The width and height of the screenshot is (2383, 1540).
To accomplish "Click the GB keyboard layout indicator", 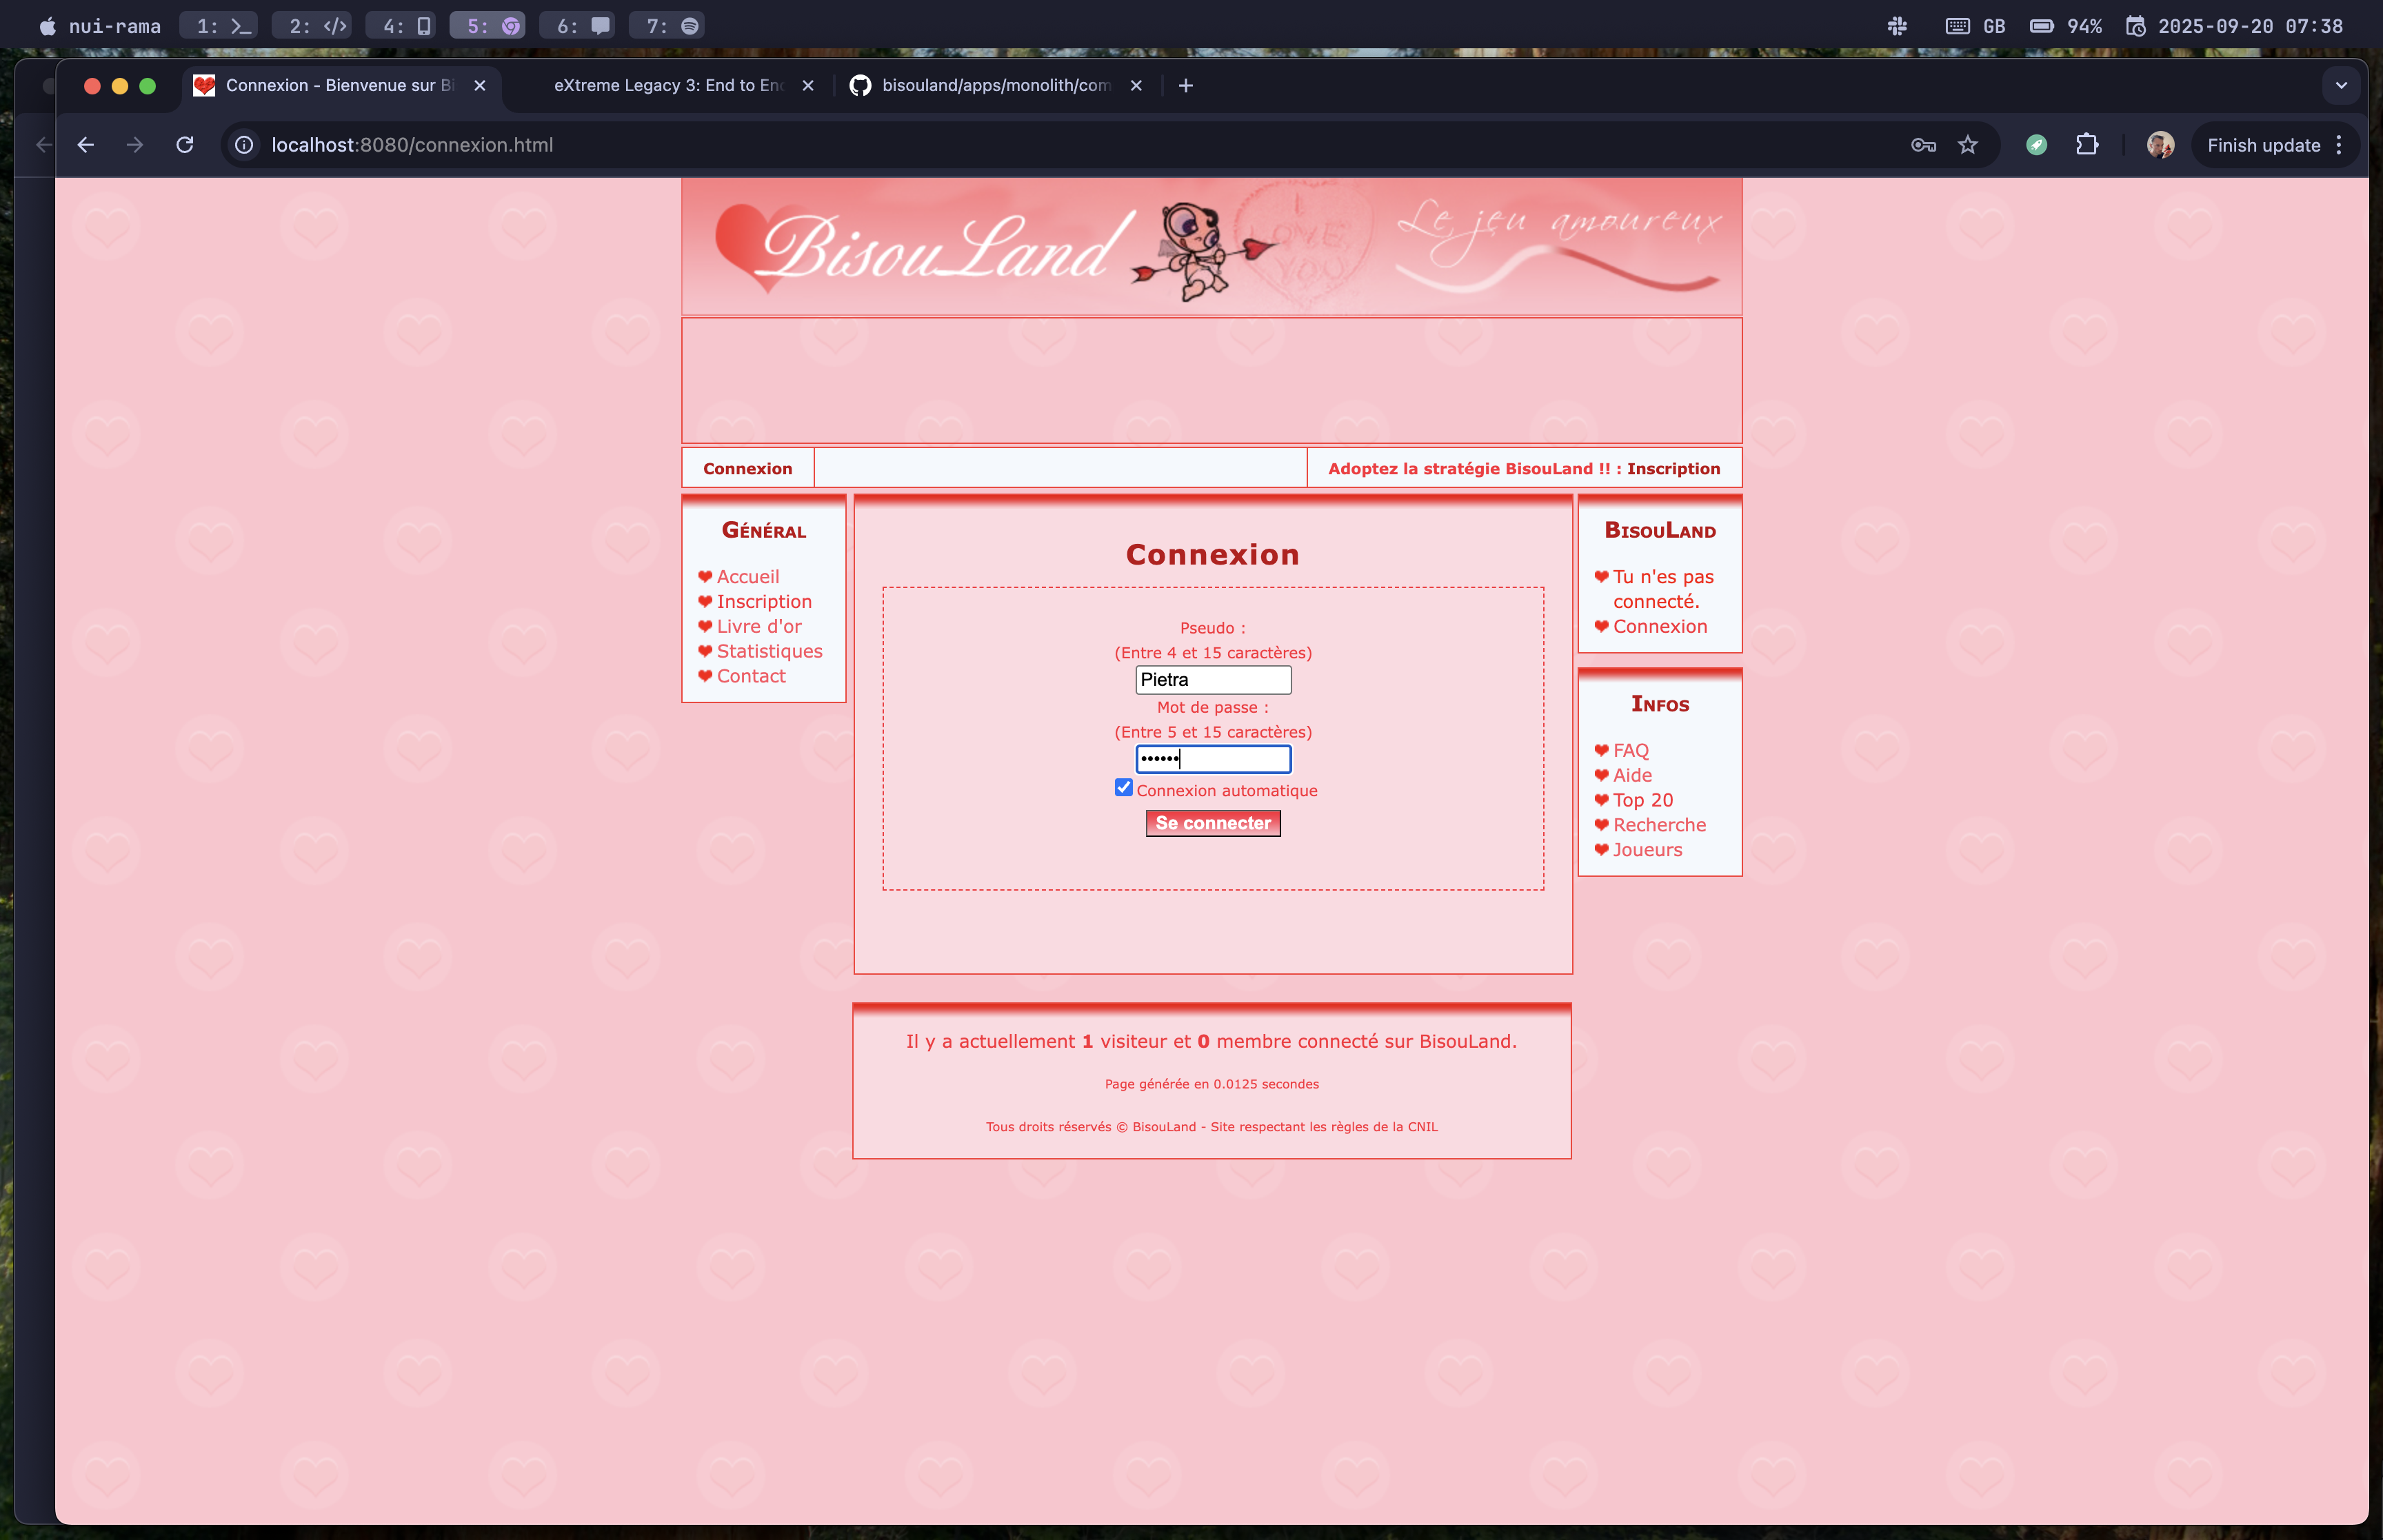I will (x=1977, y=26).
